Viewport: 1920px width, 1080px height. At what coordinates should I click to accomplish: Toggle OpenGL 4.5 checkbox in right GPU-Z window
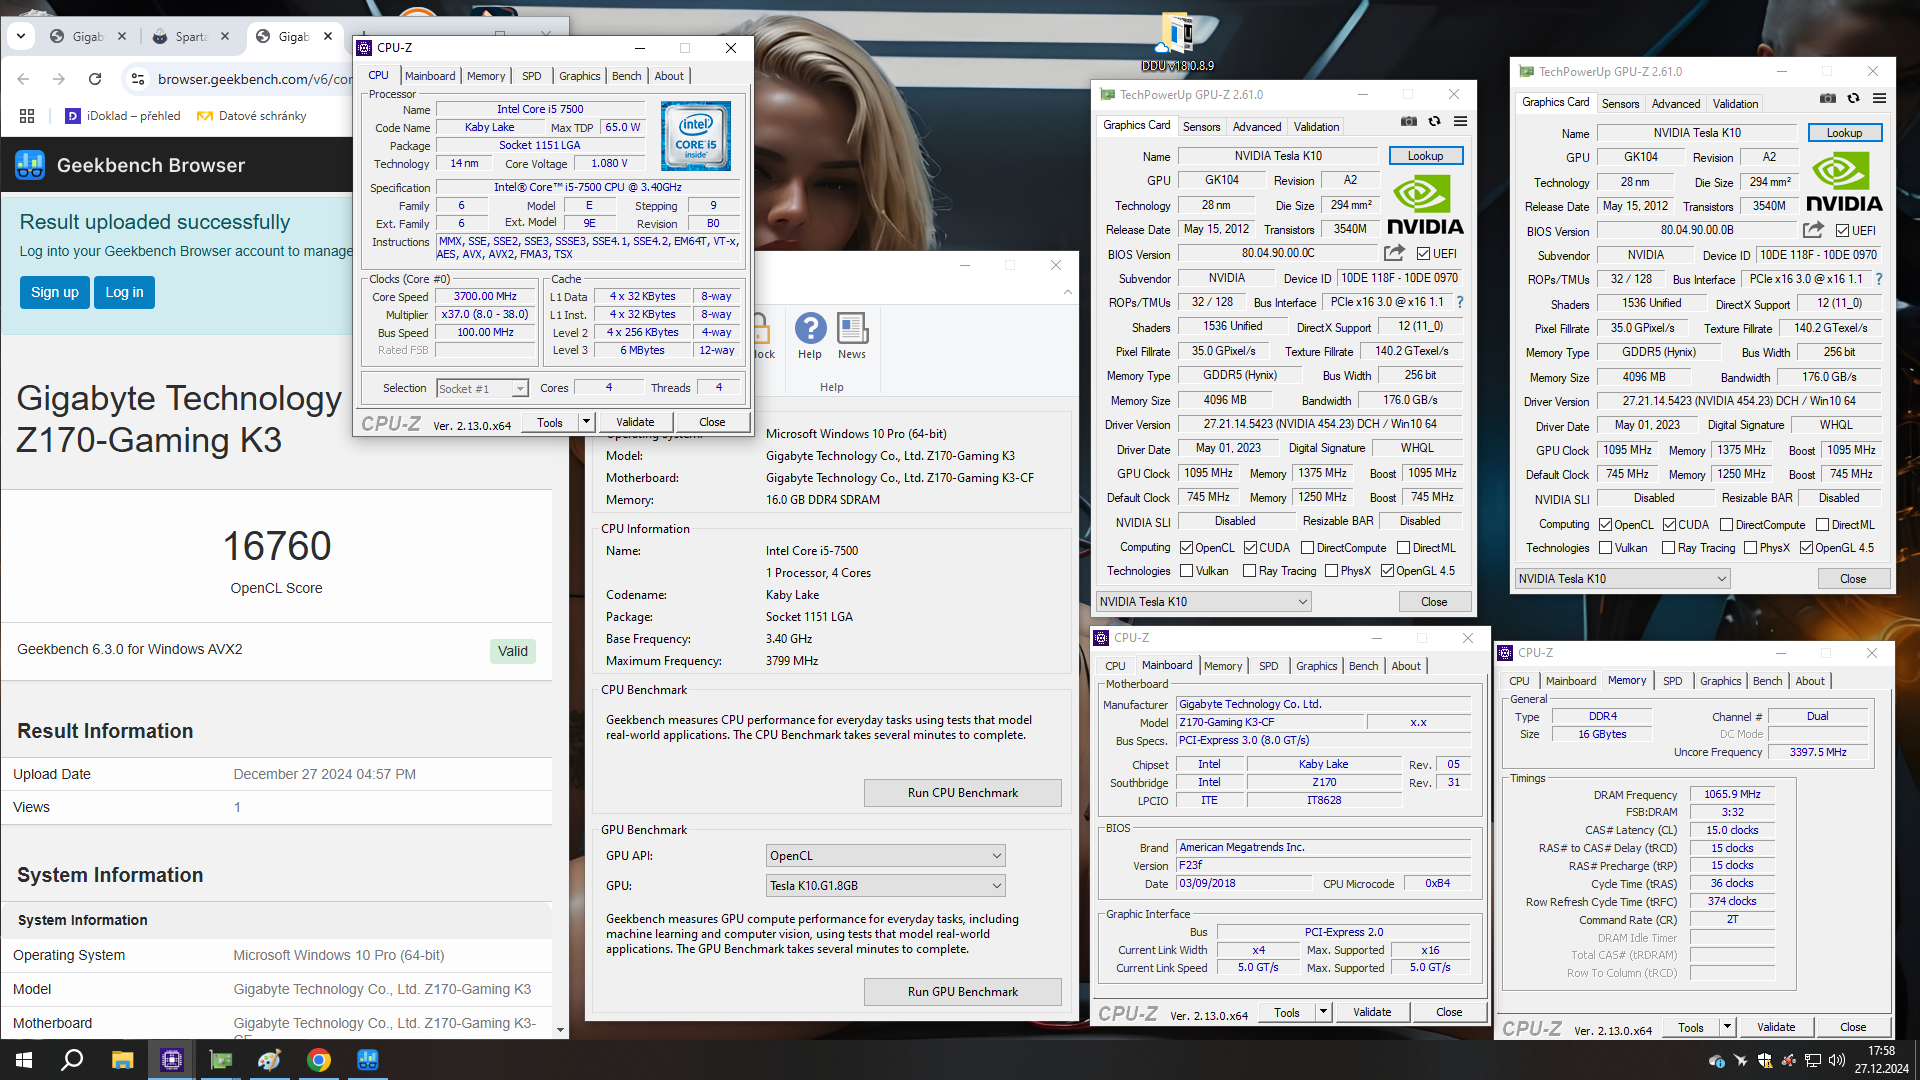click(1807, 548)
